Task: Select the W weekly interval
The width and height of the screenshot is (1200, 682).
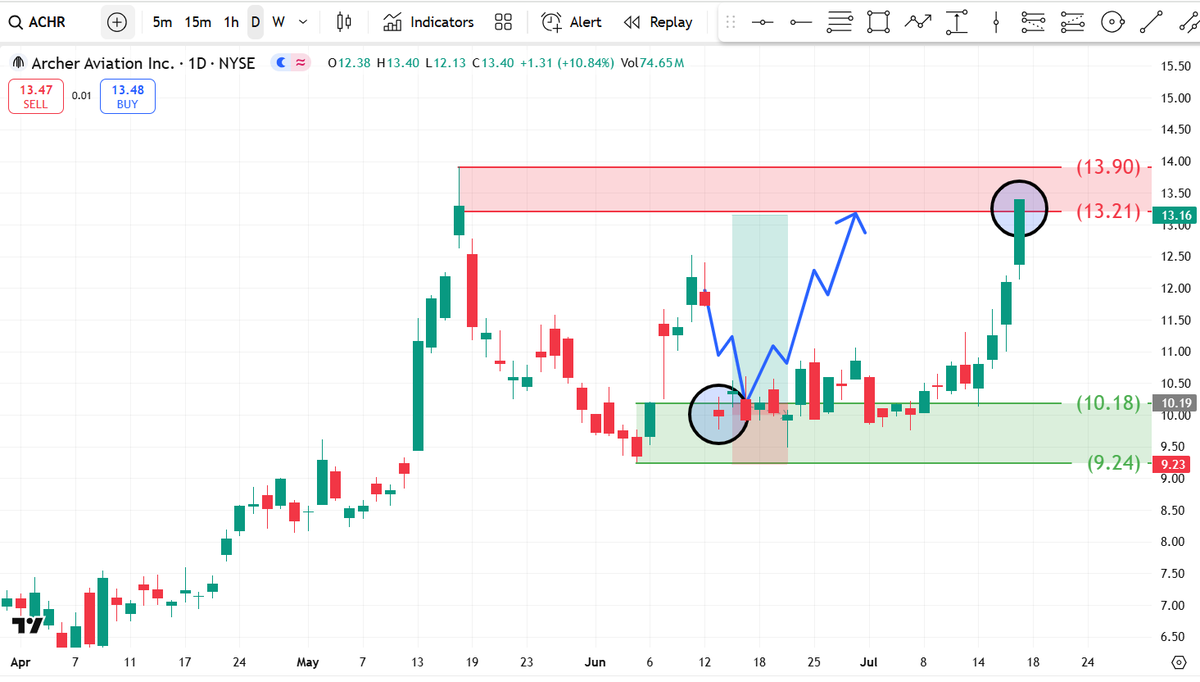Action: click(x=278, y=22)
